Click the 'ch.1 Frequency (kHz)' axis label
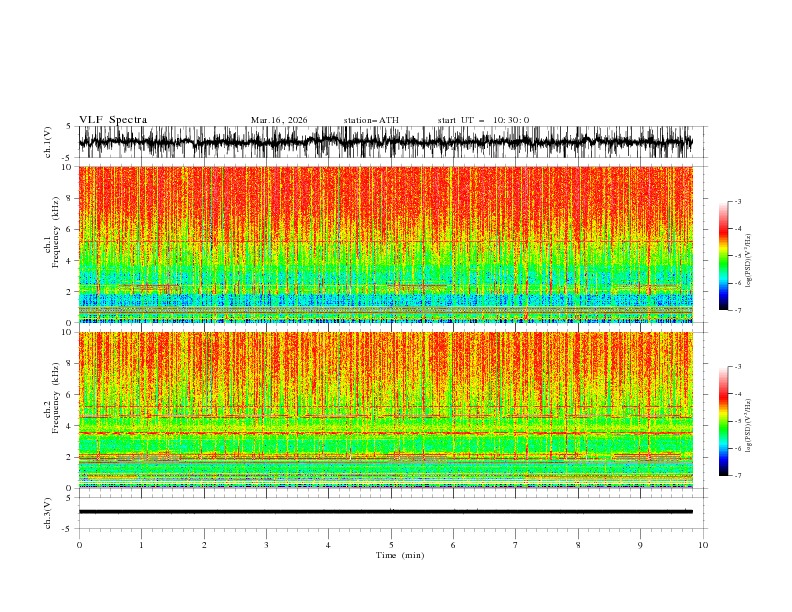The image size is (792, 612). pyautogui.click(x=52, y=232)
